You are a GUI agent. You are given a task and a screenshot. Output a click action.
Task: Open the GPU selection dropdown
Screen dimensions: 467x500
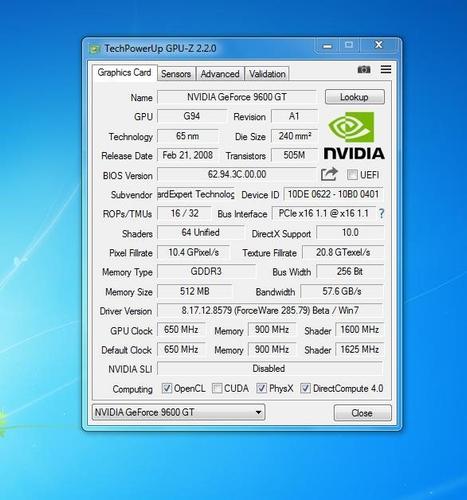(x=178, y=412)
